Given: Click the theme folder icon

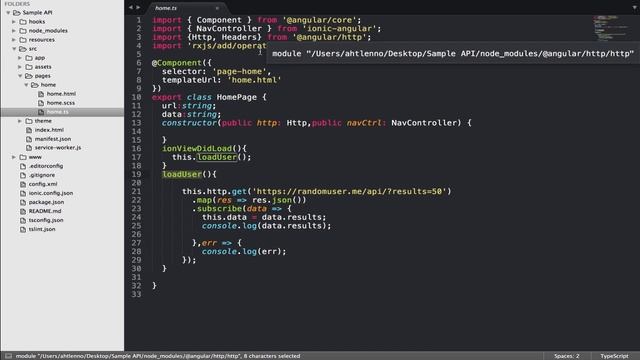Looking at the screenshot, I should [x=29, y=121].
